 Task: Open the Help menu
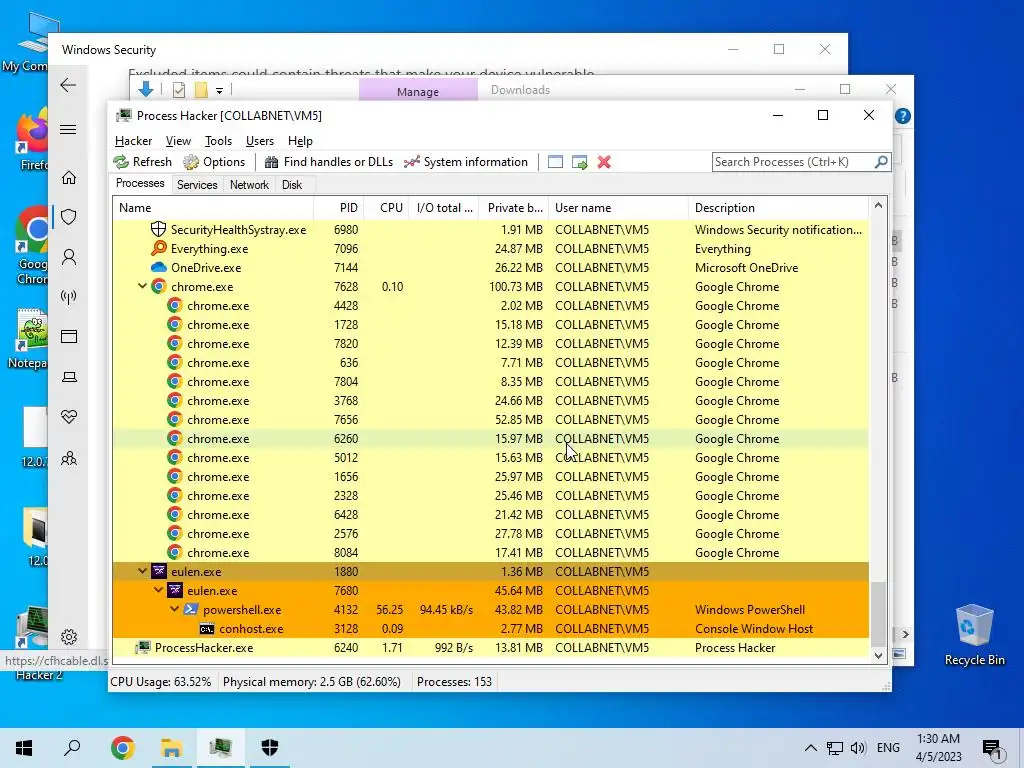[x=300, y=141]
